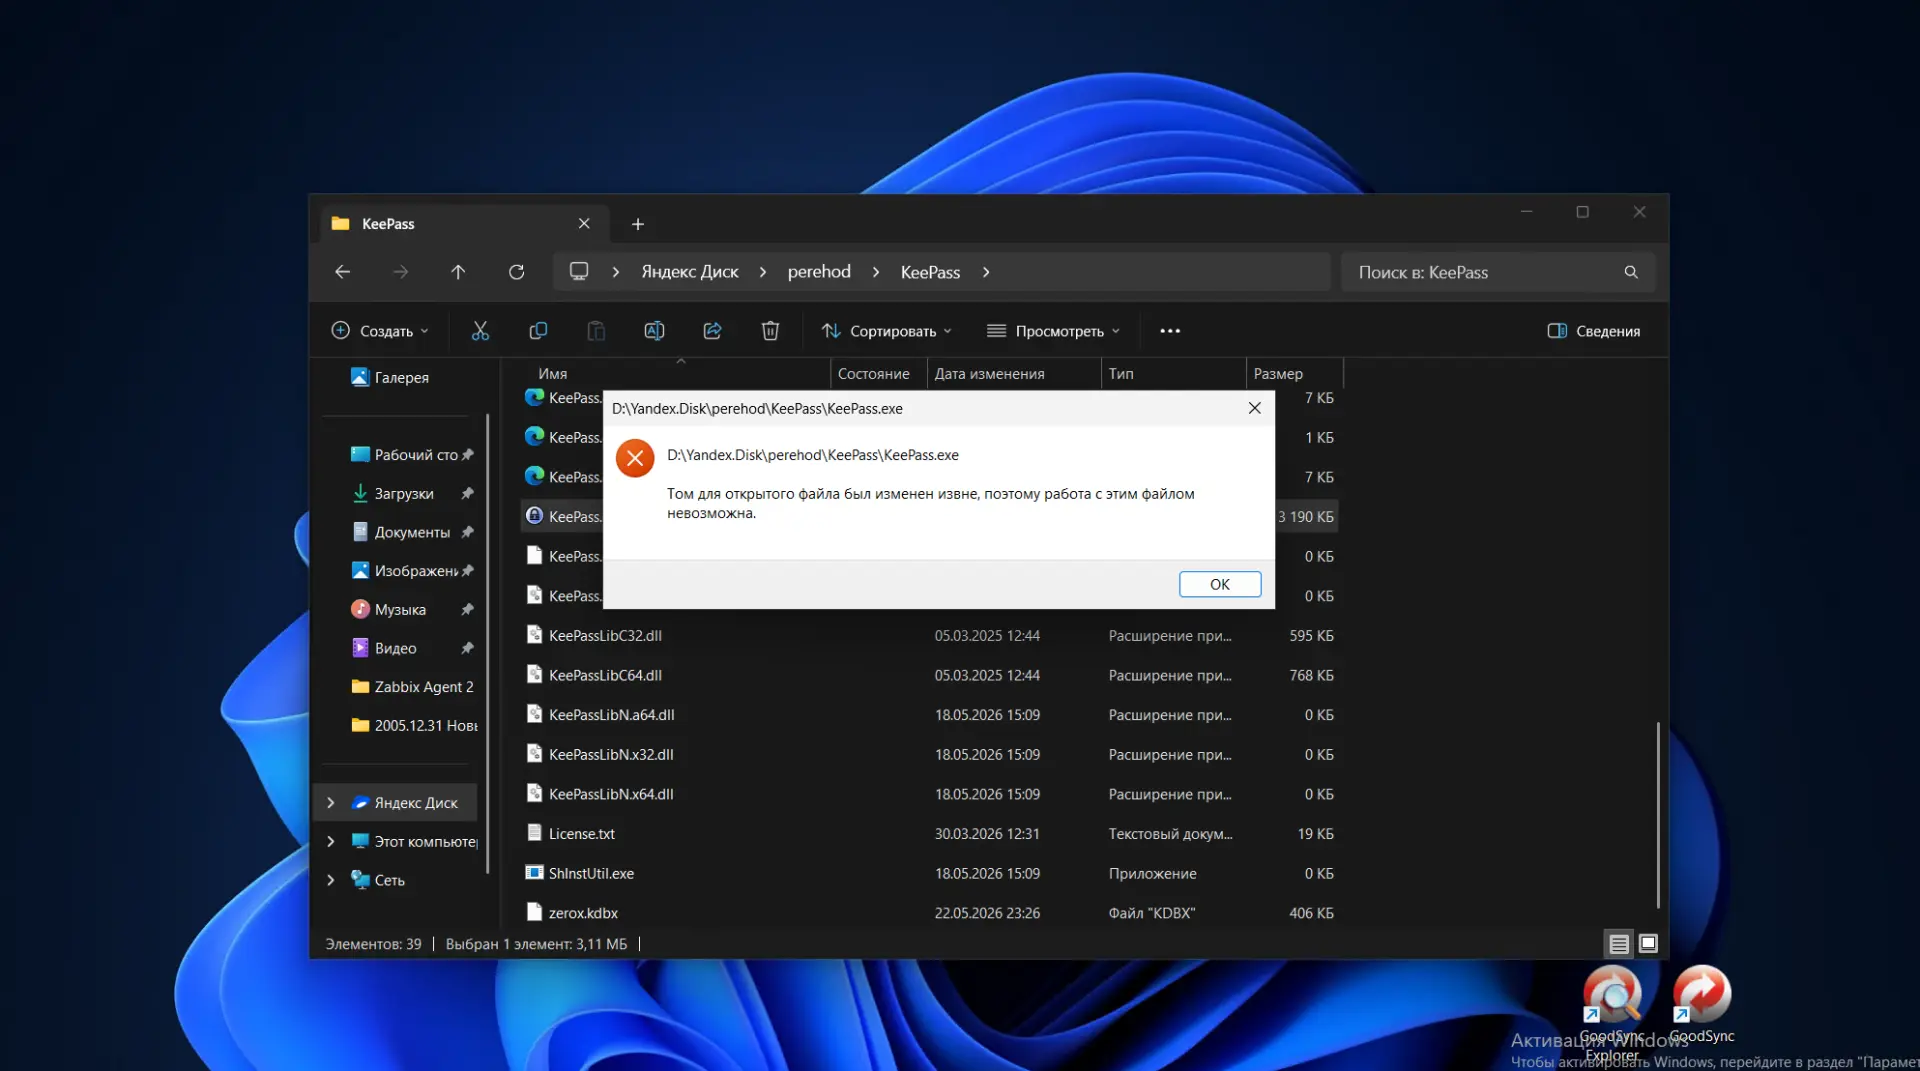Viewport: 1920px width, 1071px height.
Task: Open the Просмотреть view dropdown
Action: [x=1054, y=331]
